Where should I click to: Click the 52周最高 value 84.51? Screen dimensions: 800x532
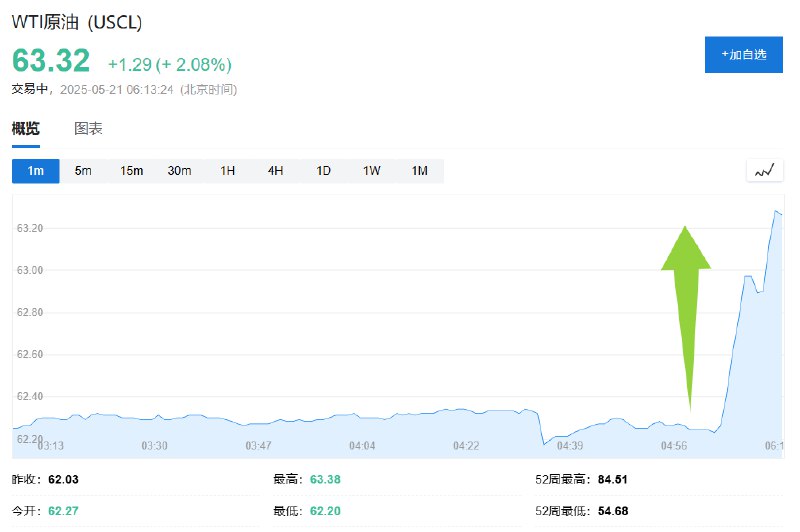[613, 479]
